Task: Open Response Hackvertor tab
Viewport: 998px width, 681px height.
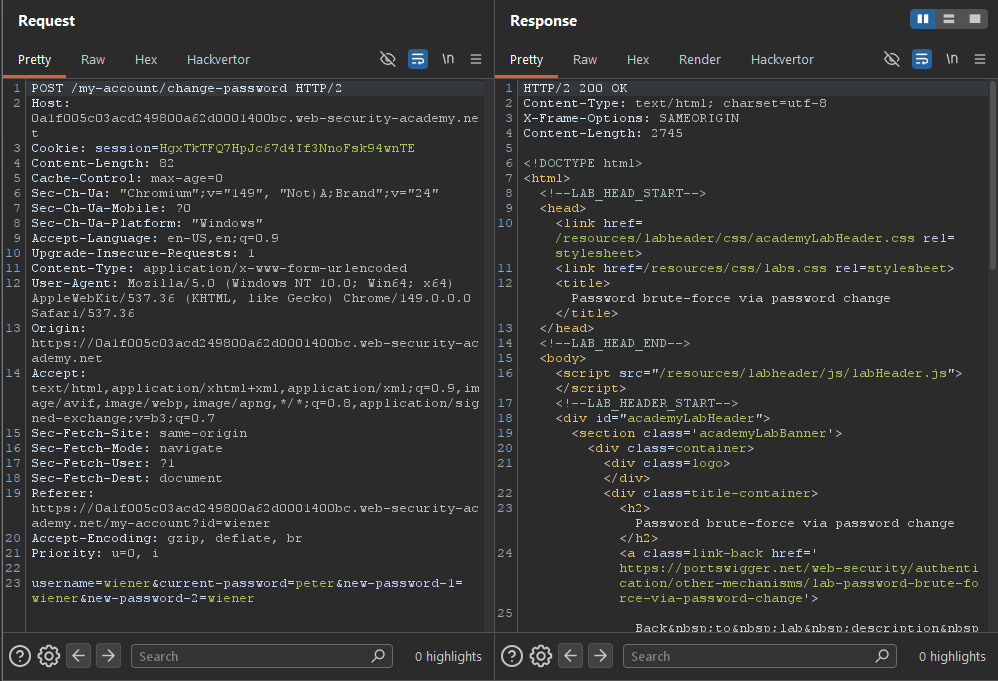Action: pos(782,60)
